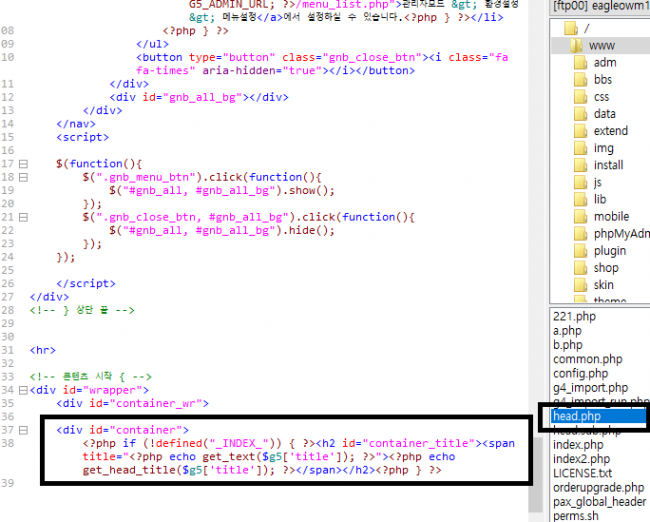Select the www folder icon

(576, 45)
